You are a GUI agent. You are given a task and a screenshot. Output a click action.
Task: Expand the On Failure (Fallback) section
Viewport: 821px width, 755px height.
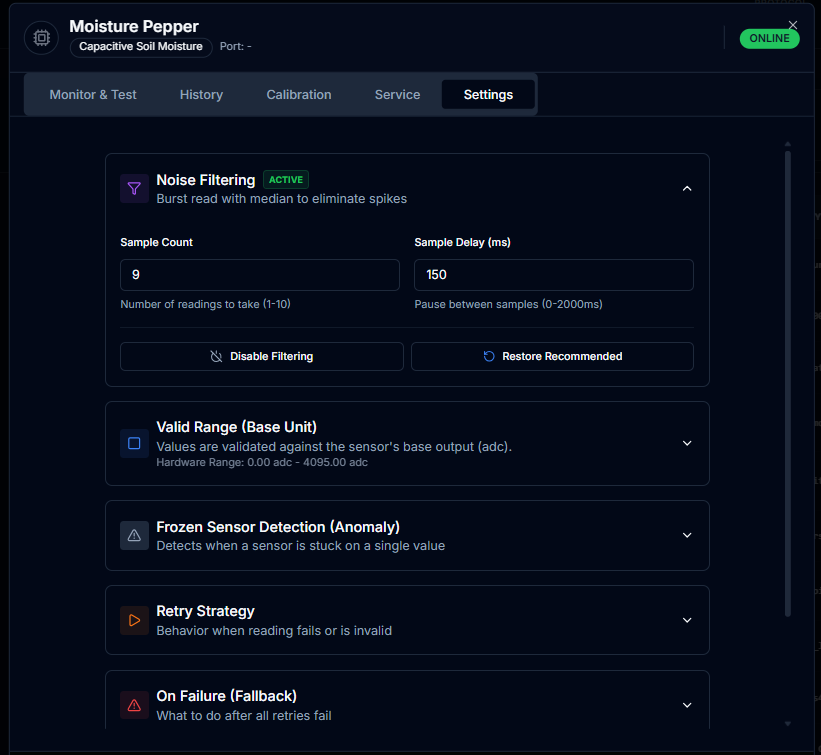point(687,705)
